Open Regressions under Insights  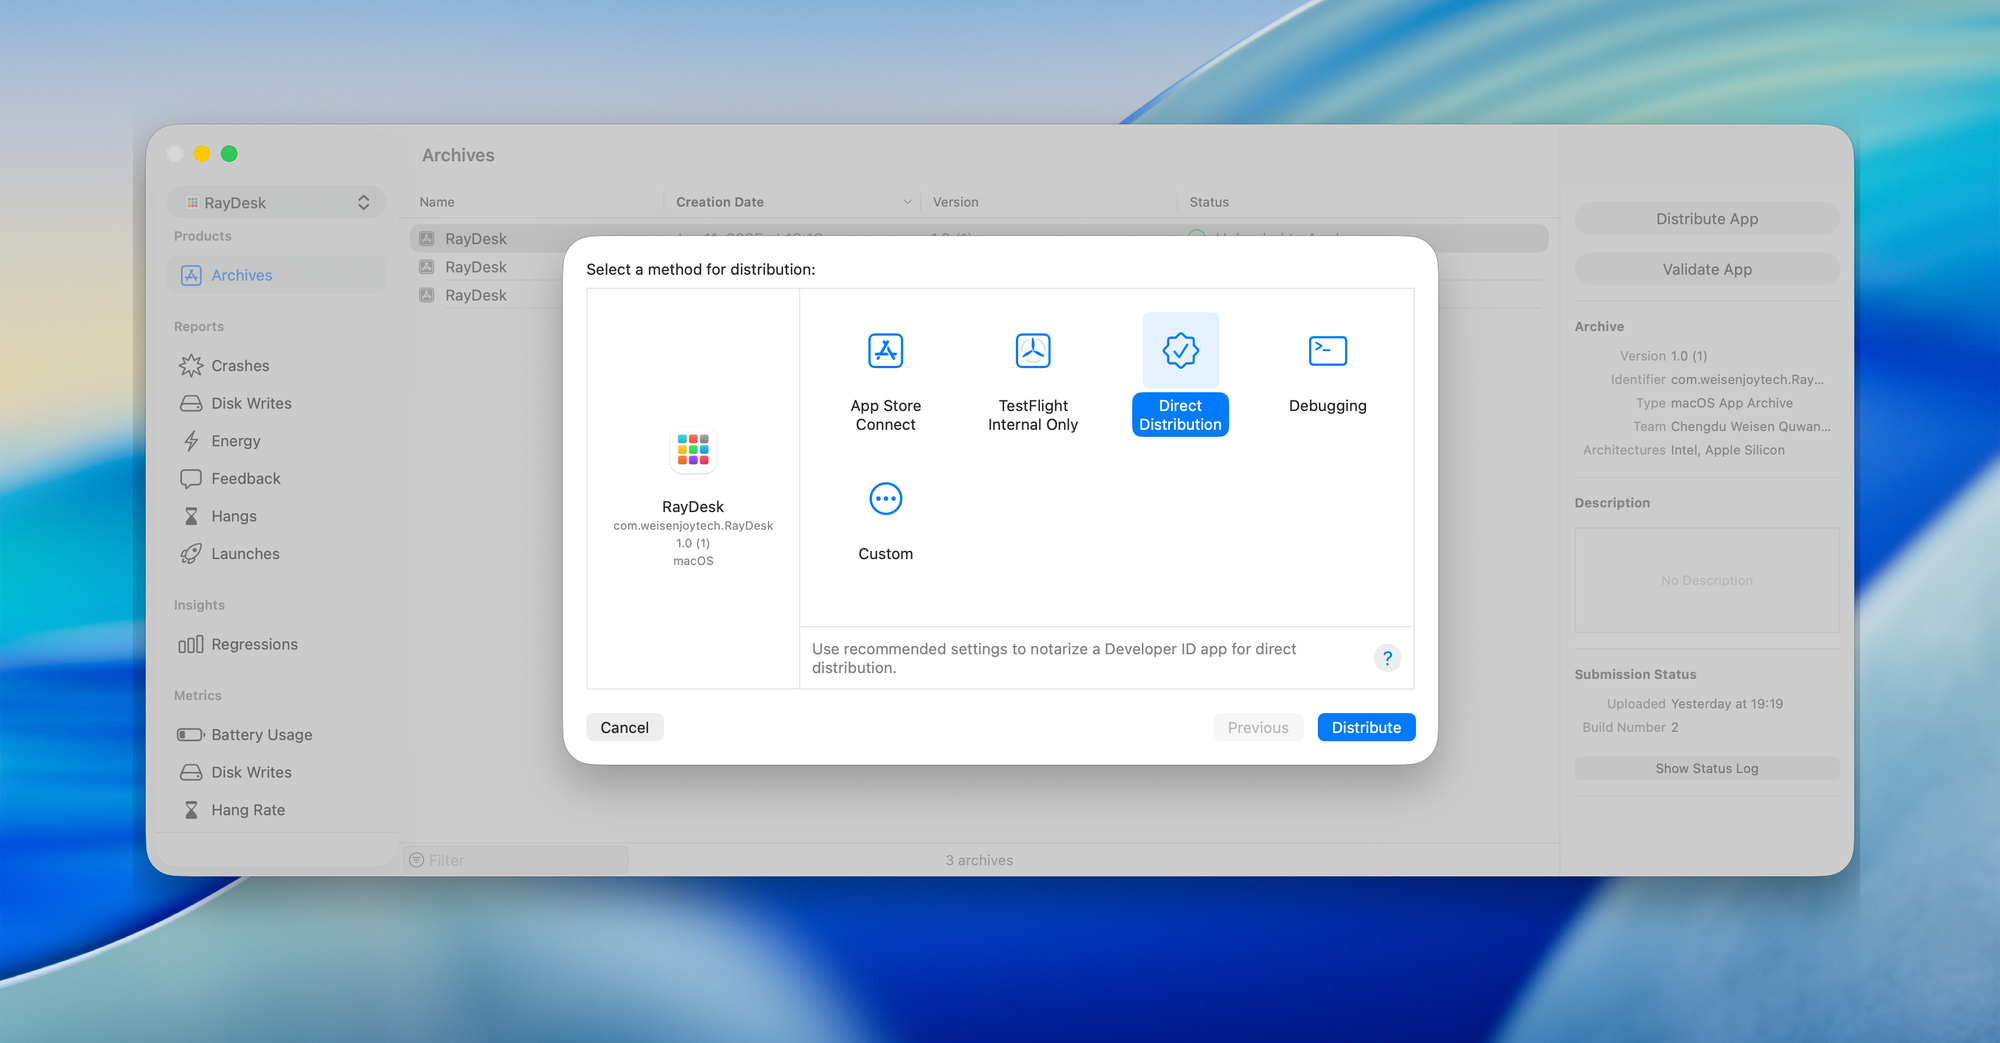tap(254, 645)
